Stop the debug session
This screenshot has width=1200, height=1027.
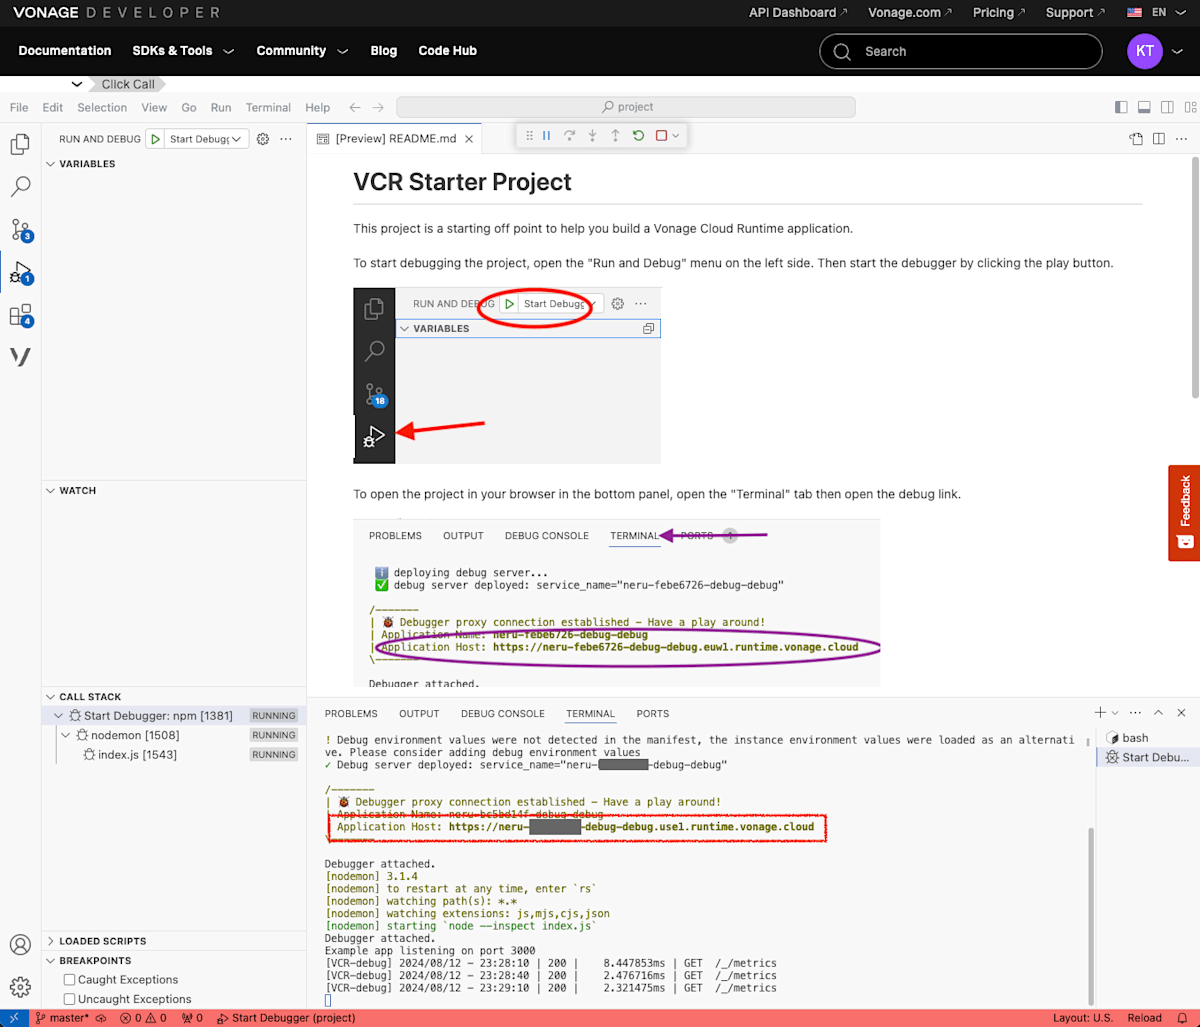[661, 136]
